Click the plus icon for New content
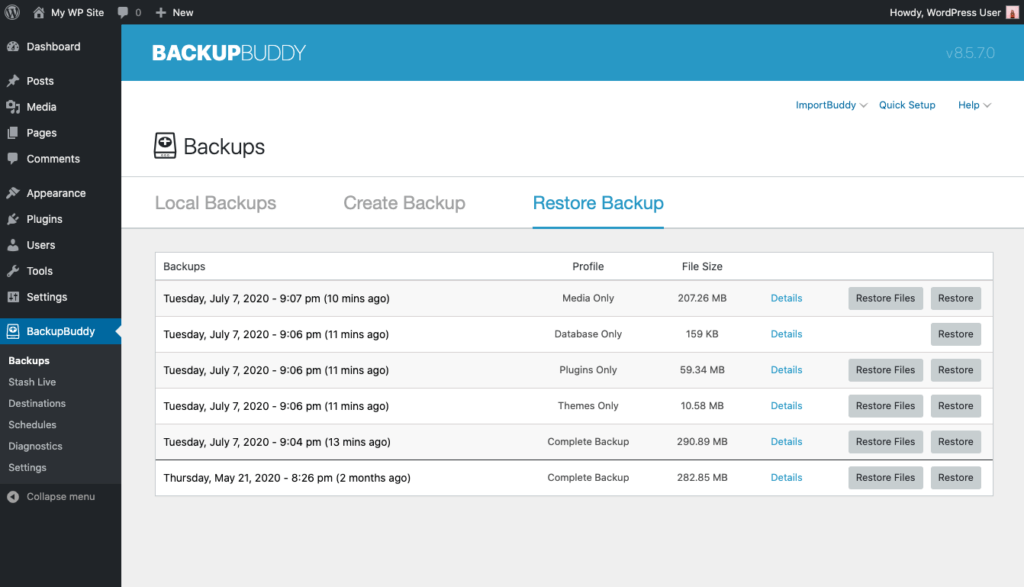This screenshot has height=587, width=1024. pyautogui.click(x=161, y=12)
